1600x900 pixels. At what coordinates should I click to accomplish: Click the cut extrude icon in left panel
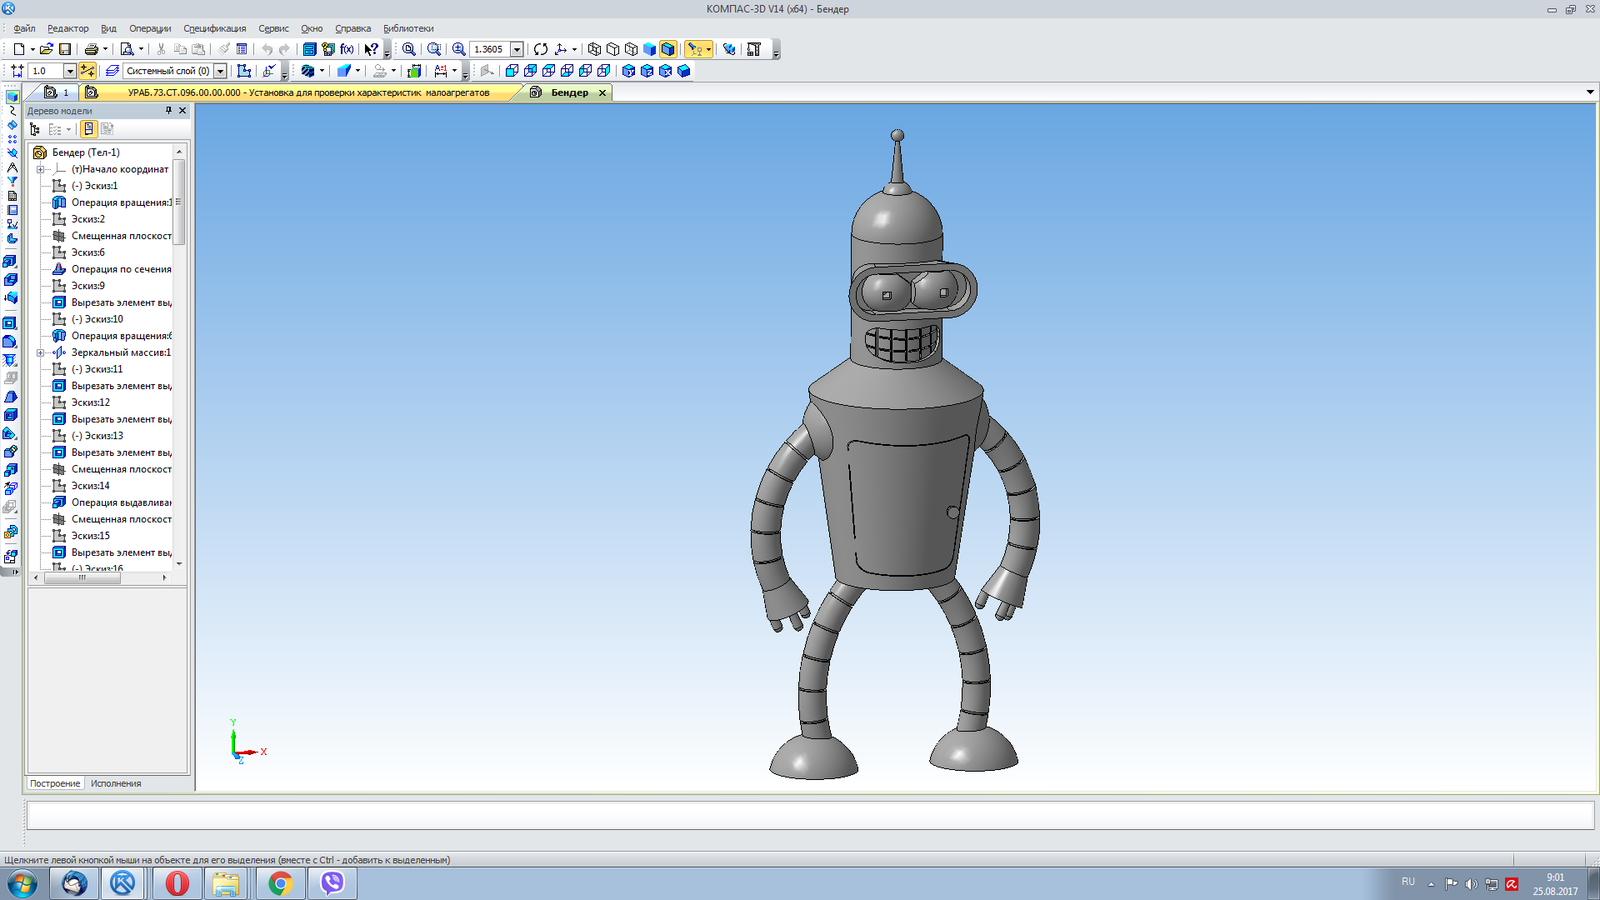(x=10, y=324)
